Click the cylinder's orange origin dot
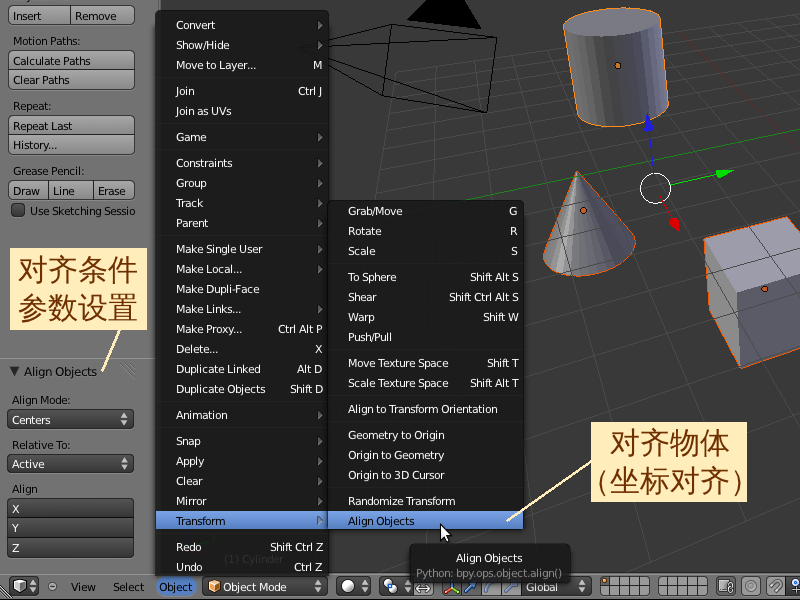The width and height of the screenshot is (800, 600). pyautogui.click(x=617, y=65)
